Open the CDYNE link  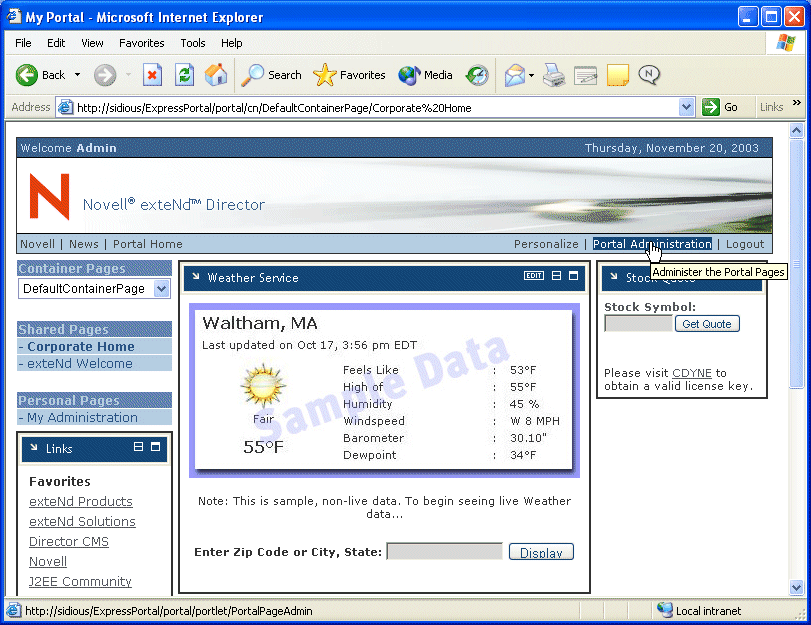click(692, 373)
